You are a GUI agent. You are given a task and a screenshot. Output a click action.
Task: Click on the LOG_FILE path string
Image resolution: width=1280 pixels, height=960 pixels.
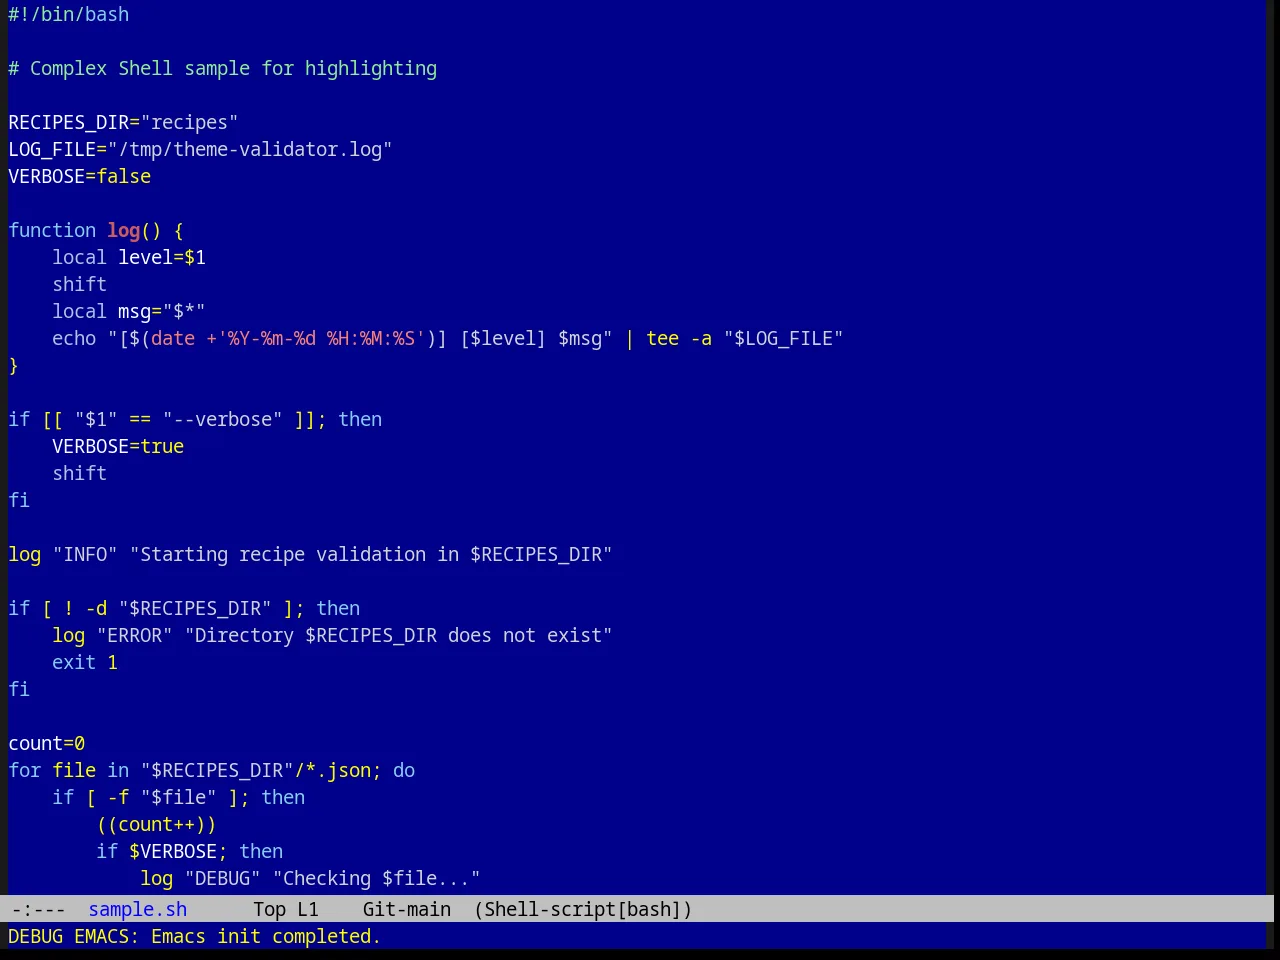click(250, 149)
